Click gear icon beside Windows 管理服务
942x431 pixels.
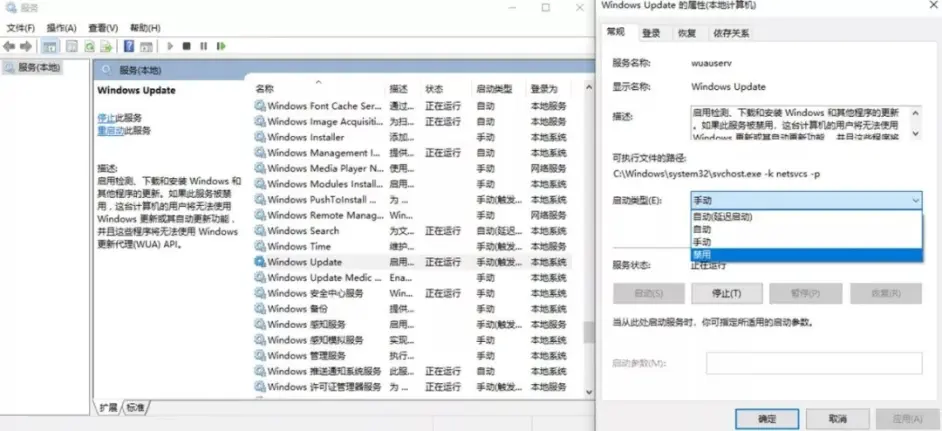coord(260,356)
